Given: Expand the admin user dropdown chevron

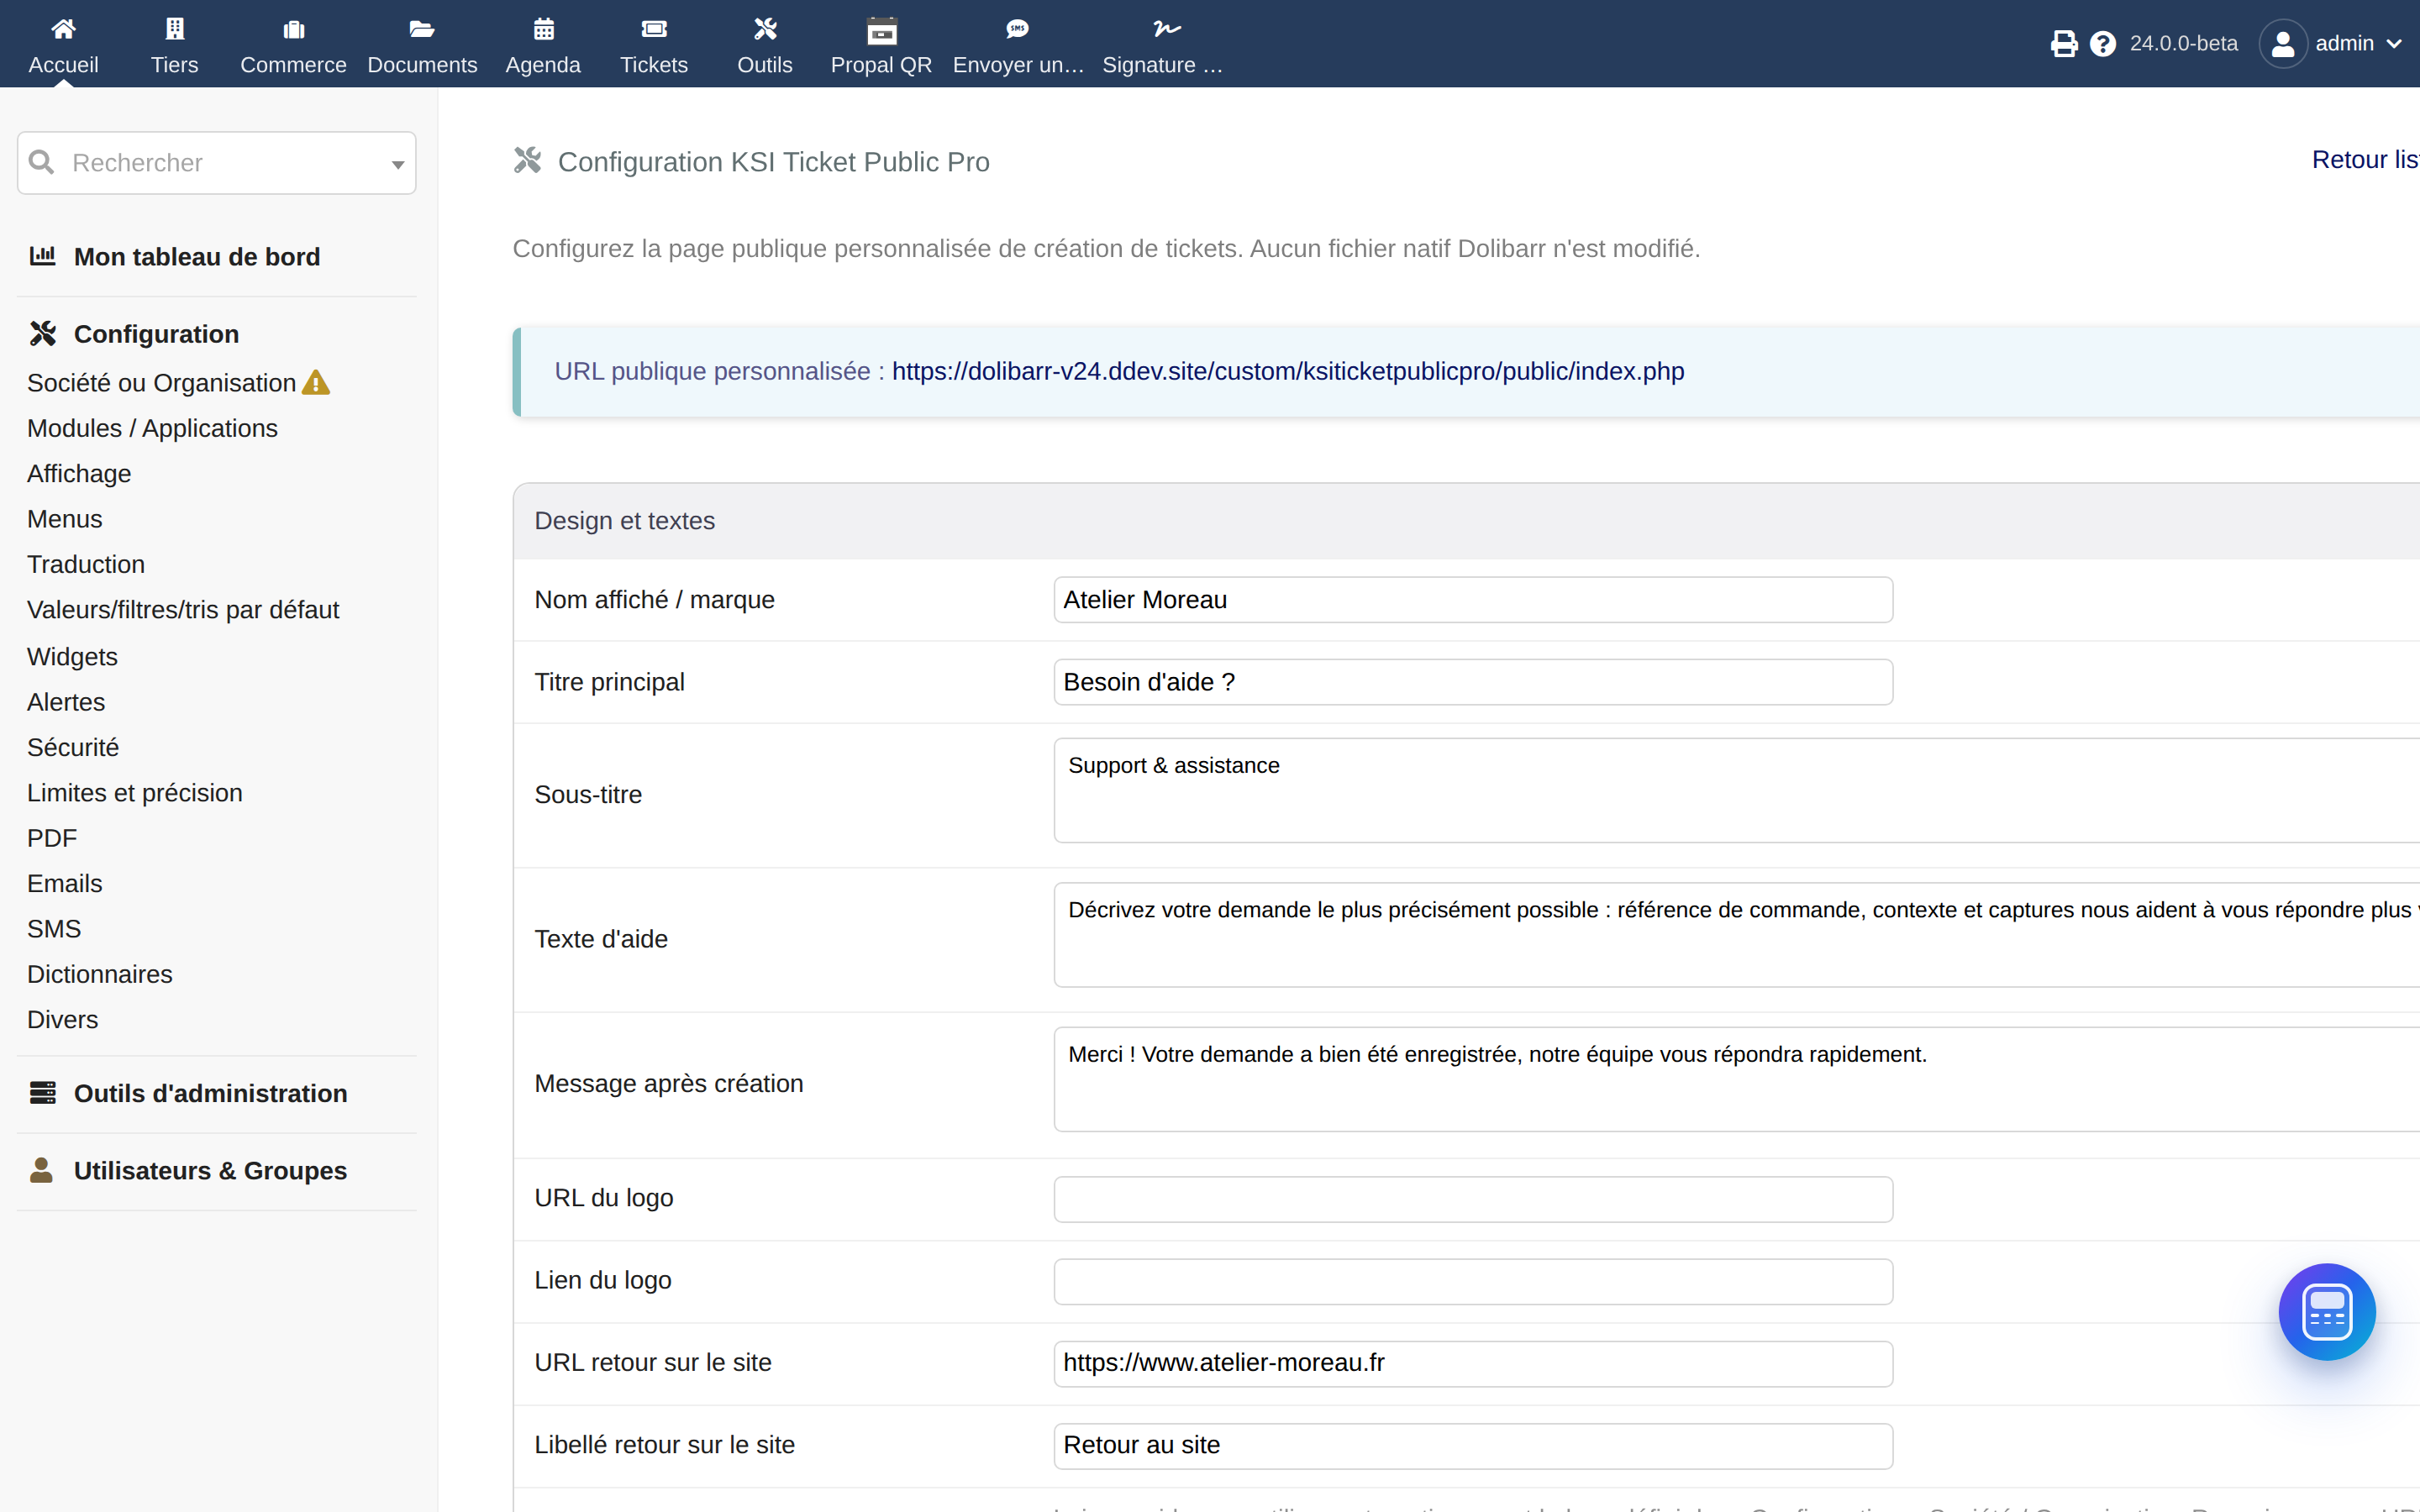Looking at the screenshot, I should tap(2394, 44).
